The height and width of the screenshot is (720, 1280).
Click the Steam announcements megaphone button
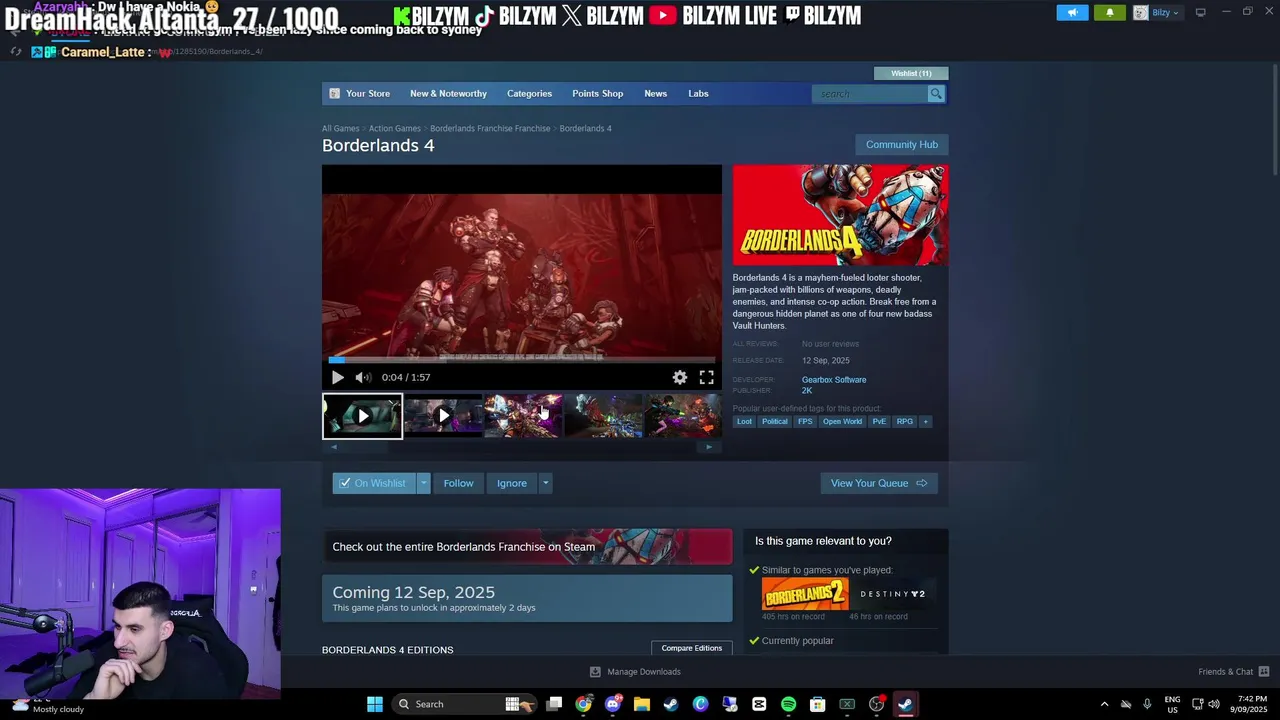1072,13
